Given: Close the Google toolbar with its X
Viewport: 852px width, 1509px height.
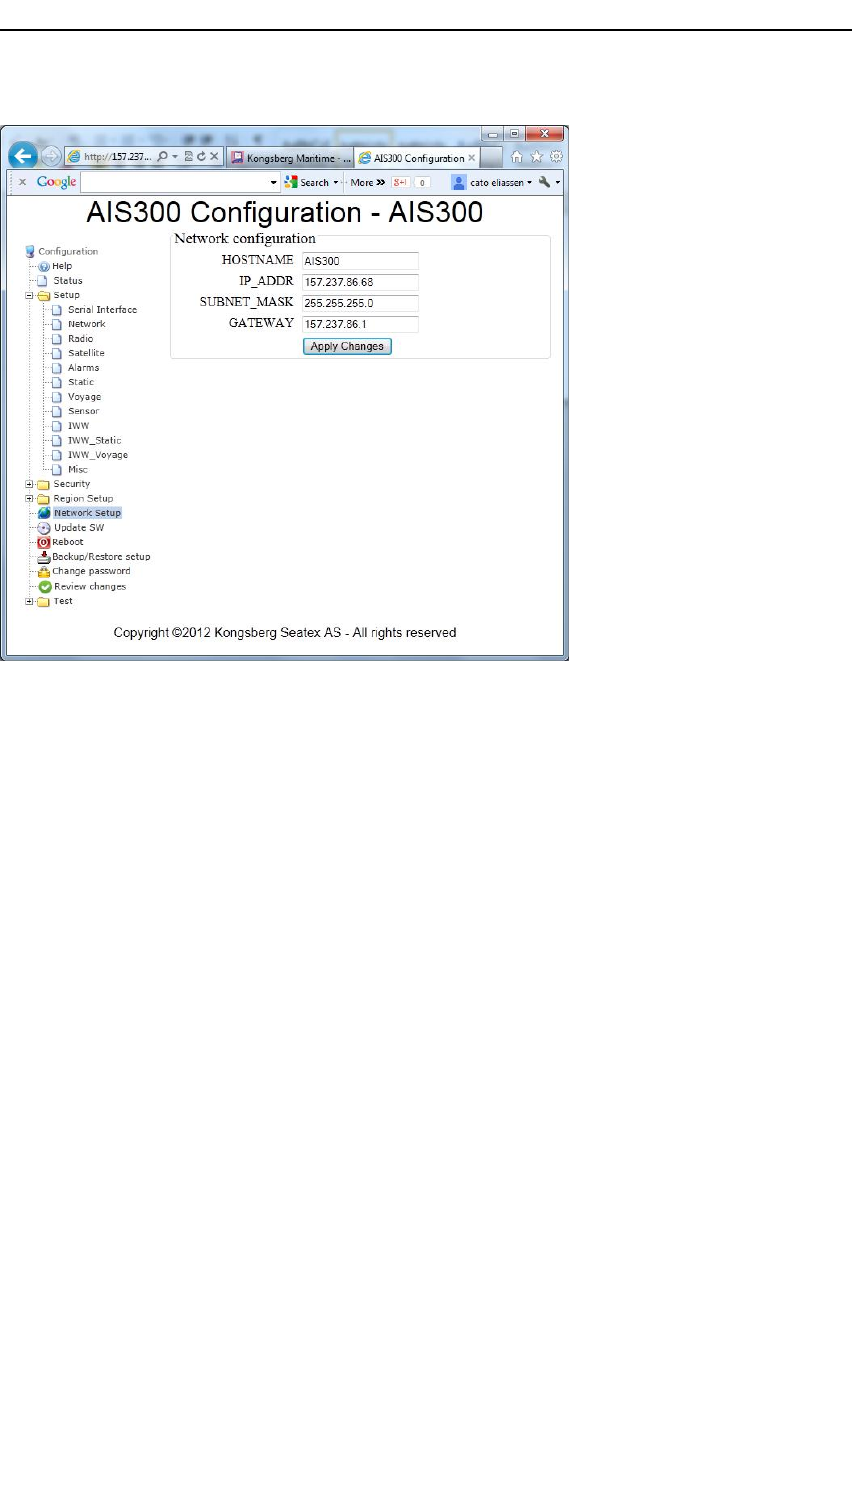Looking at the screenshot, I should click(22, 182).
